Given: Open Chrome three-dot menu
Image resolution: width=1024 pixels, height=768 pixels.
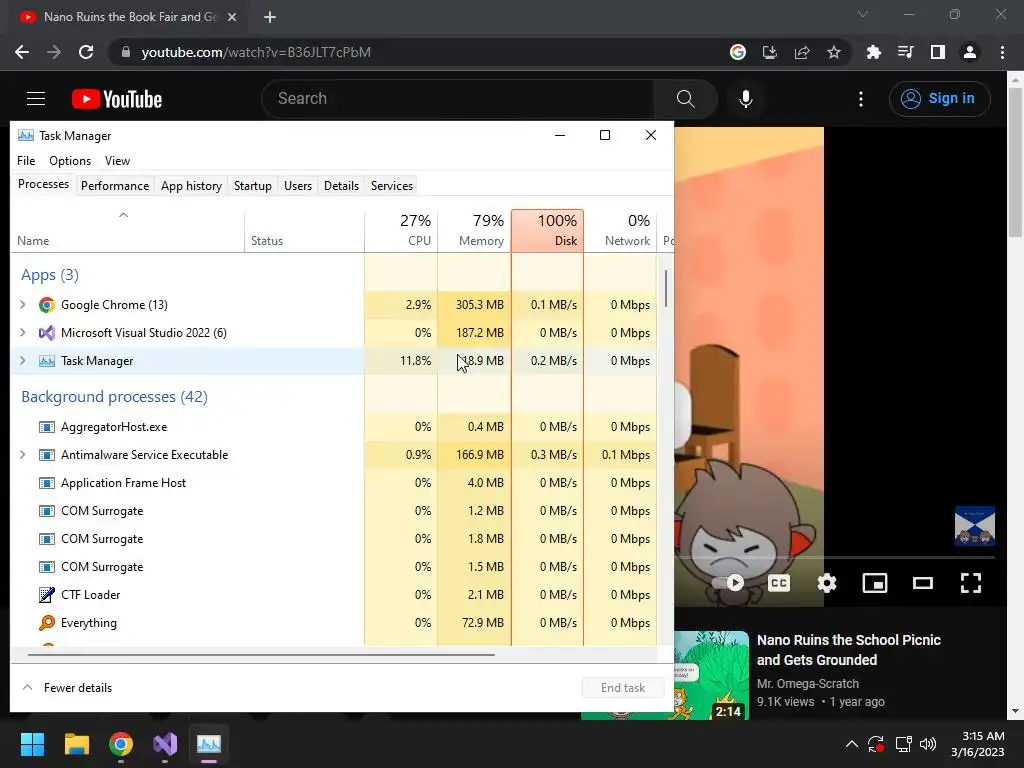Looking at the screenshot, I should [1002, 52].
